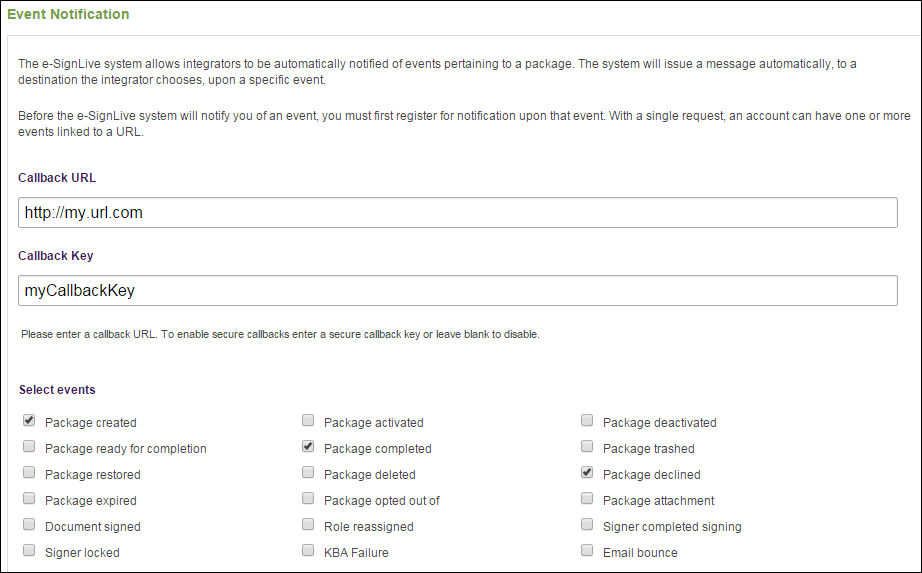922x573 pixels.
Task: Enable KBA Failure notification
Action: pos(308,551)
